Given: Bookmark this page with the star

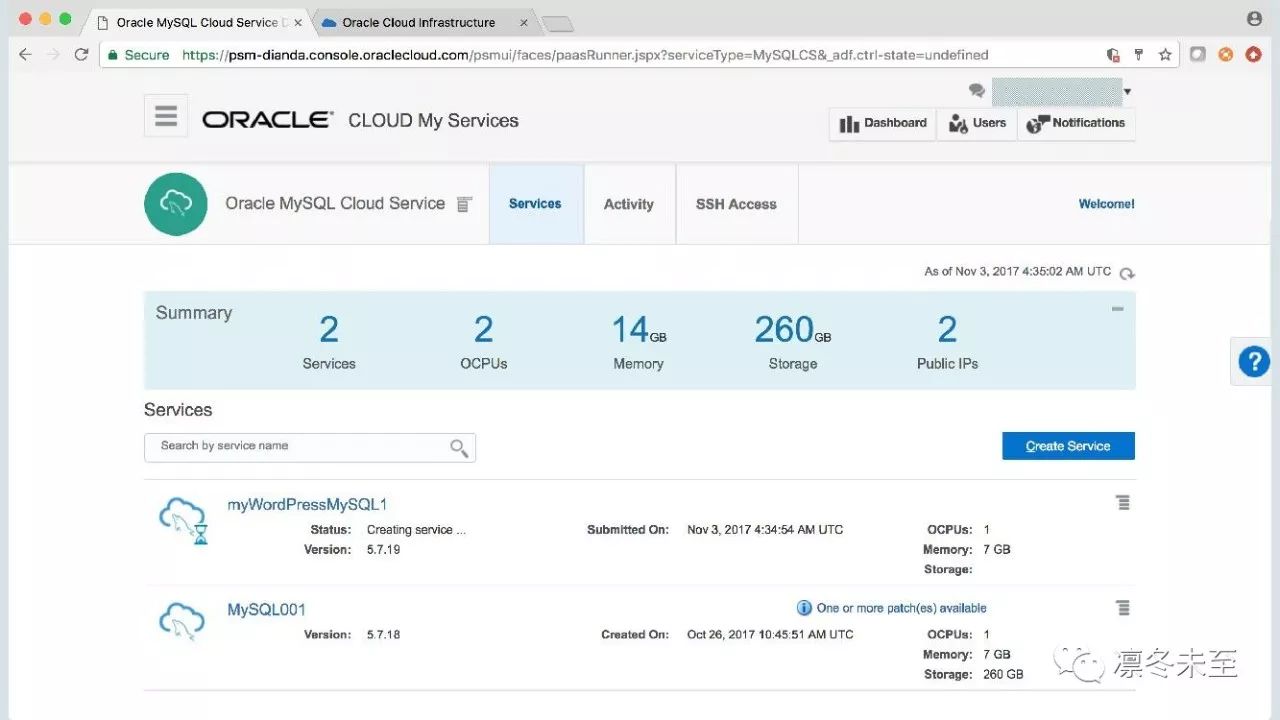Looking at the screenshot, I should [x=1165, y=55].
